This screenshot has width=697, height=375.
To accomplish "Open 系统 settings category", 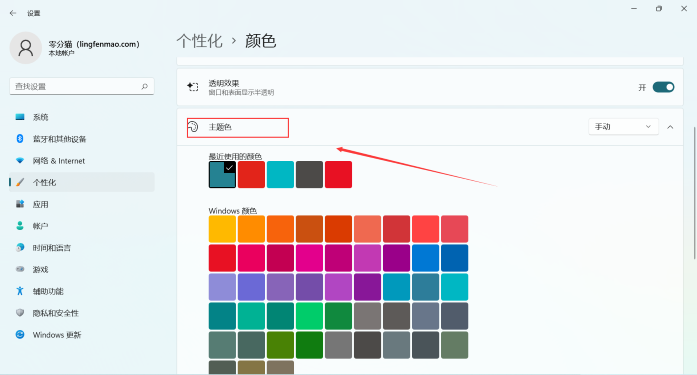I will point(82,117).
